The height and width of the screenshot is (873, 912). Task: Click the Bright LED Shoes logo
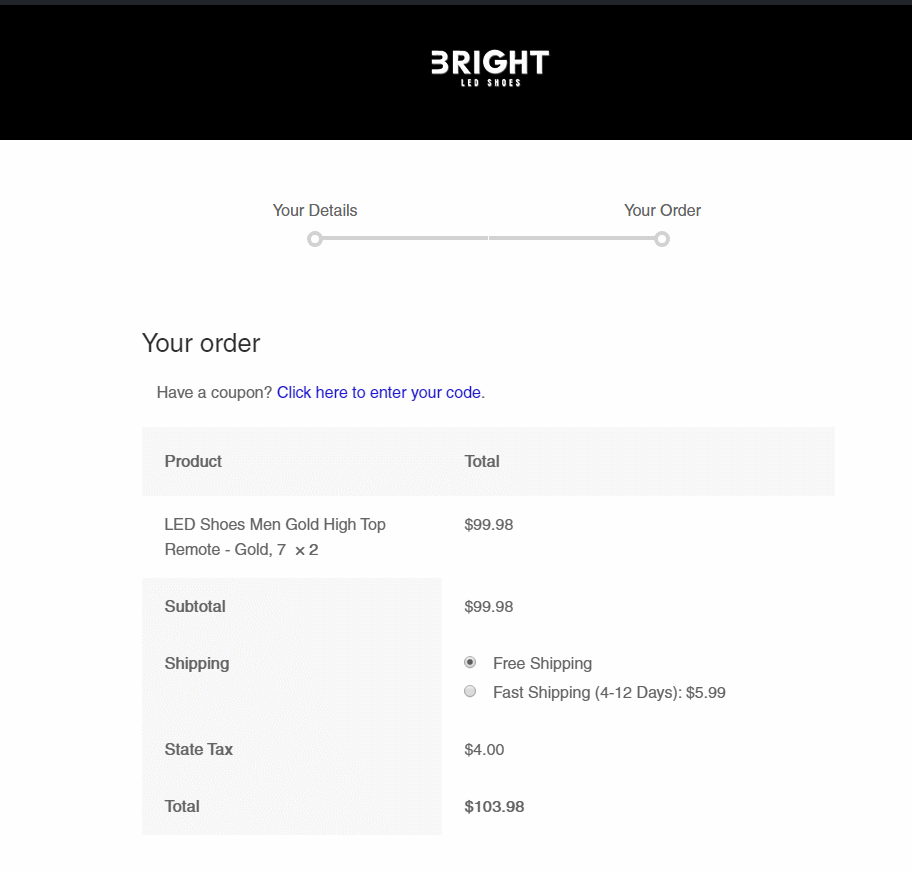490,69
